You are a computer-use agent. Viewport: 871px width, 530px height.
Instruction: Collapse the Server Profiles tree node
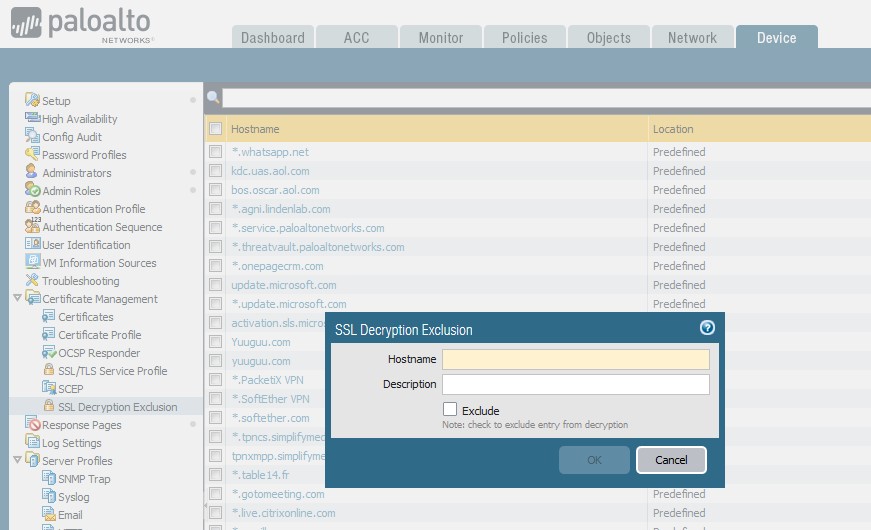tap(17, 459)
